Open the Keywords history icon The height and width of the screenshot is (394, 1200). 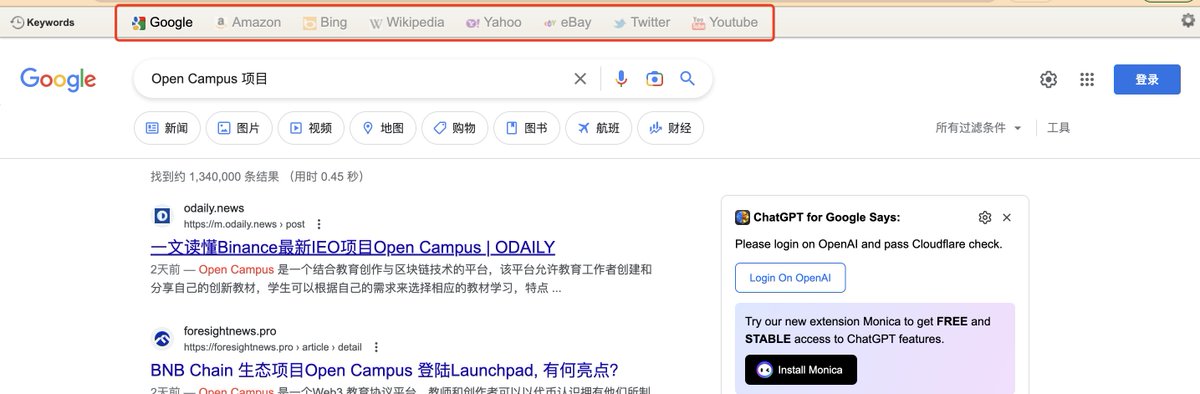17,22
